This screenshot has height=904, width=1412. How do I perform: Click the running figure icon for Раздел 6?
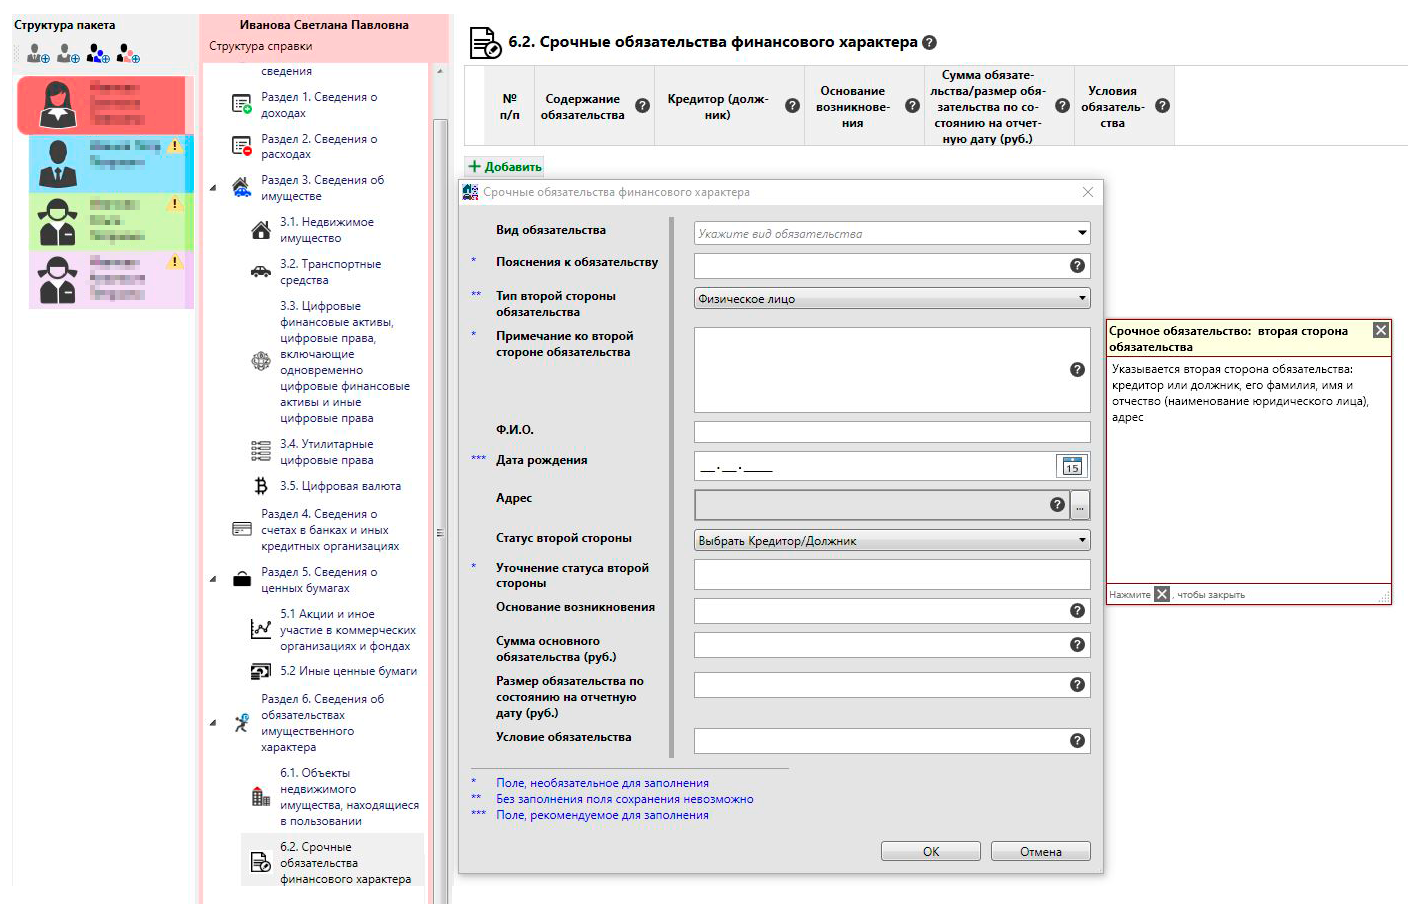click(x=242, y=722)
